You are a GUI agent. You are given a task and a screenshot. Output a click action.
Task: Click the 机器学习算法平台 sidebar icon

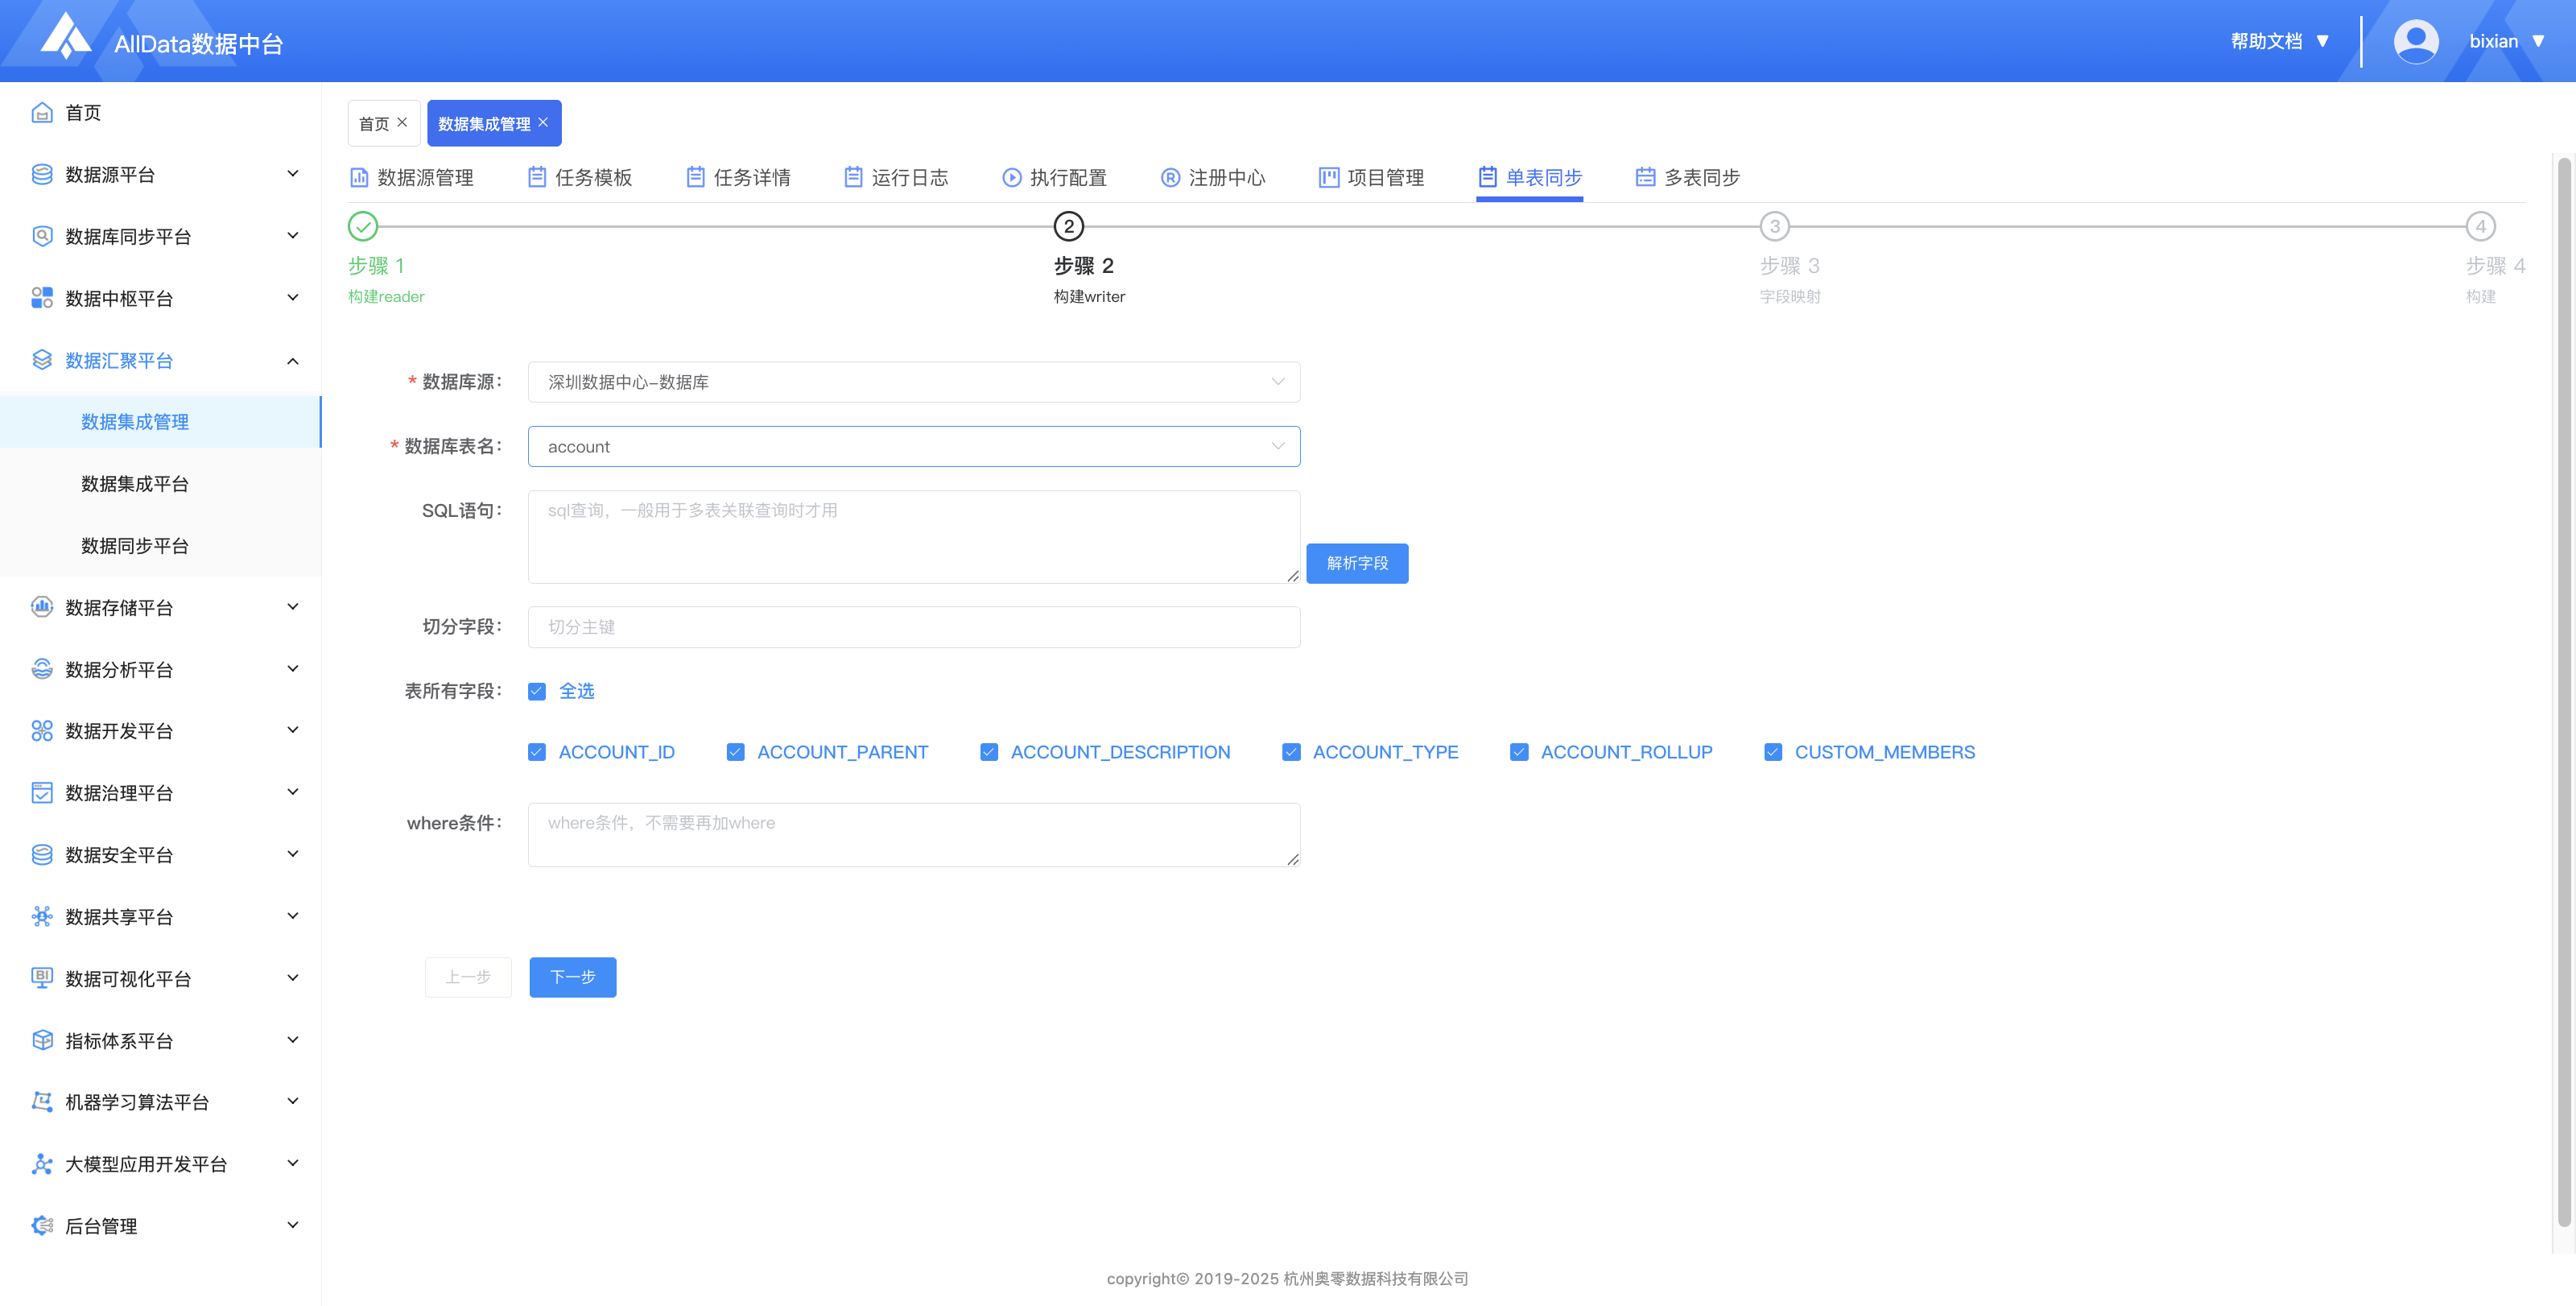[42, 1101]
